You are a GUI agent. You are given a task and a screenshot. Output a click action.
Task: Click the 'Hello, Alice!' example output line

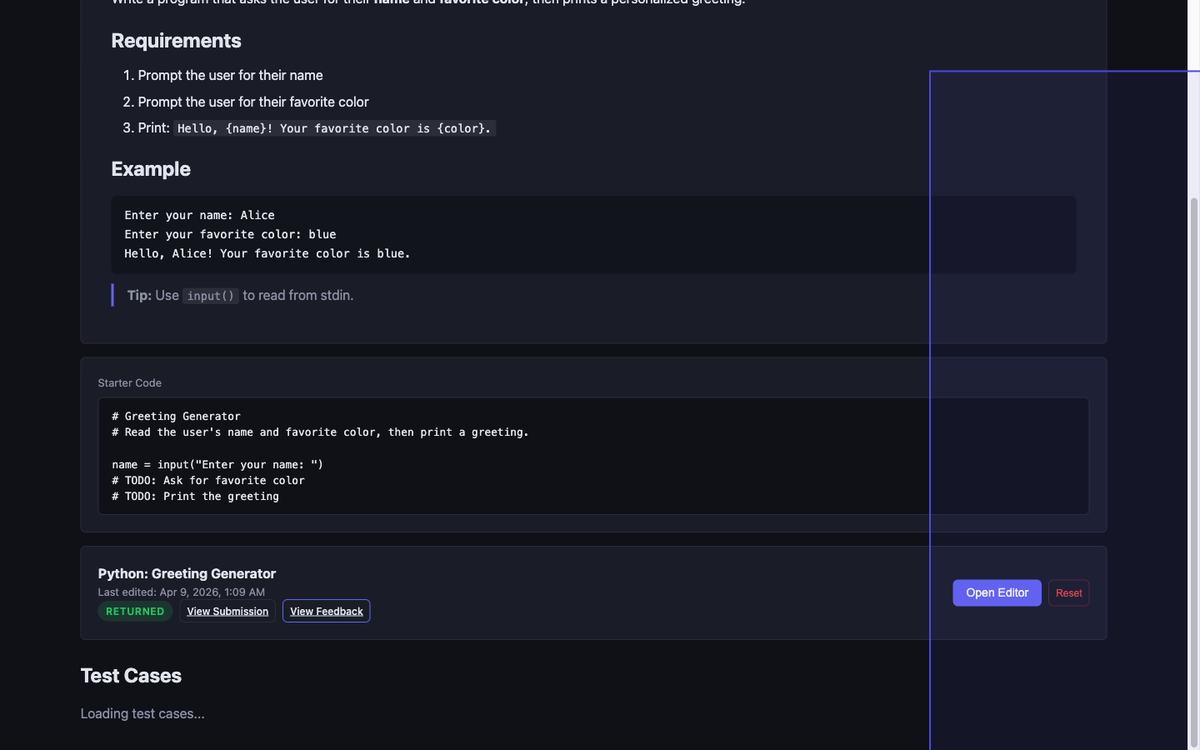click(267, 254)
